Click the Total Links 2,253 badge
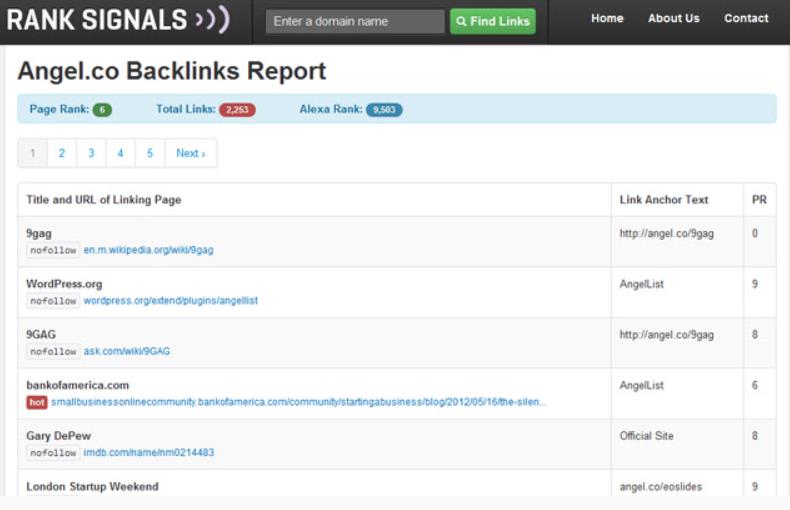The image size is (790, 510). click(237, 110)
